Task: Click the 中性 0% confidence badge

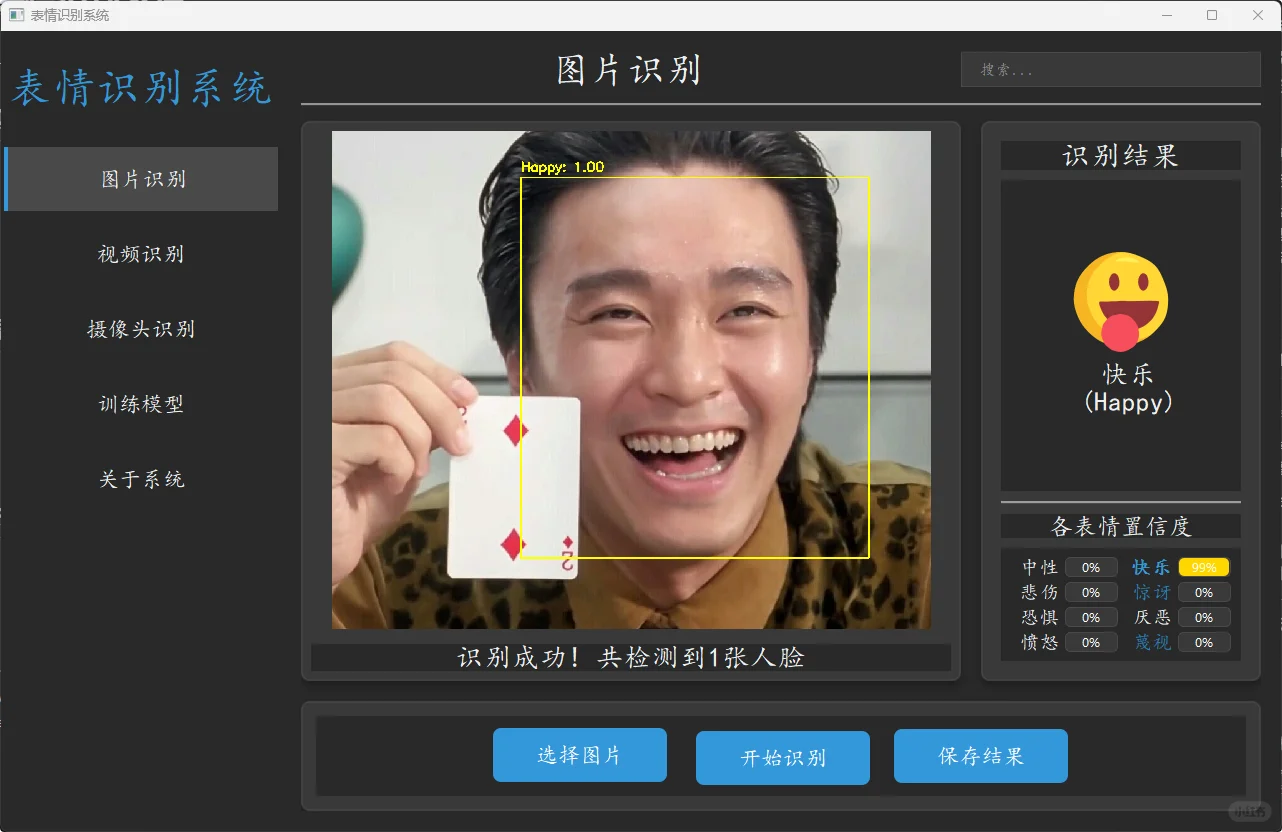Action: pyautogui.click(x=1091, y=566)
